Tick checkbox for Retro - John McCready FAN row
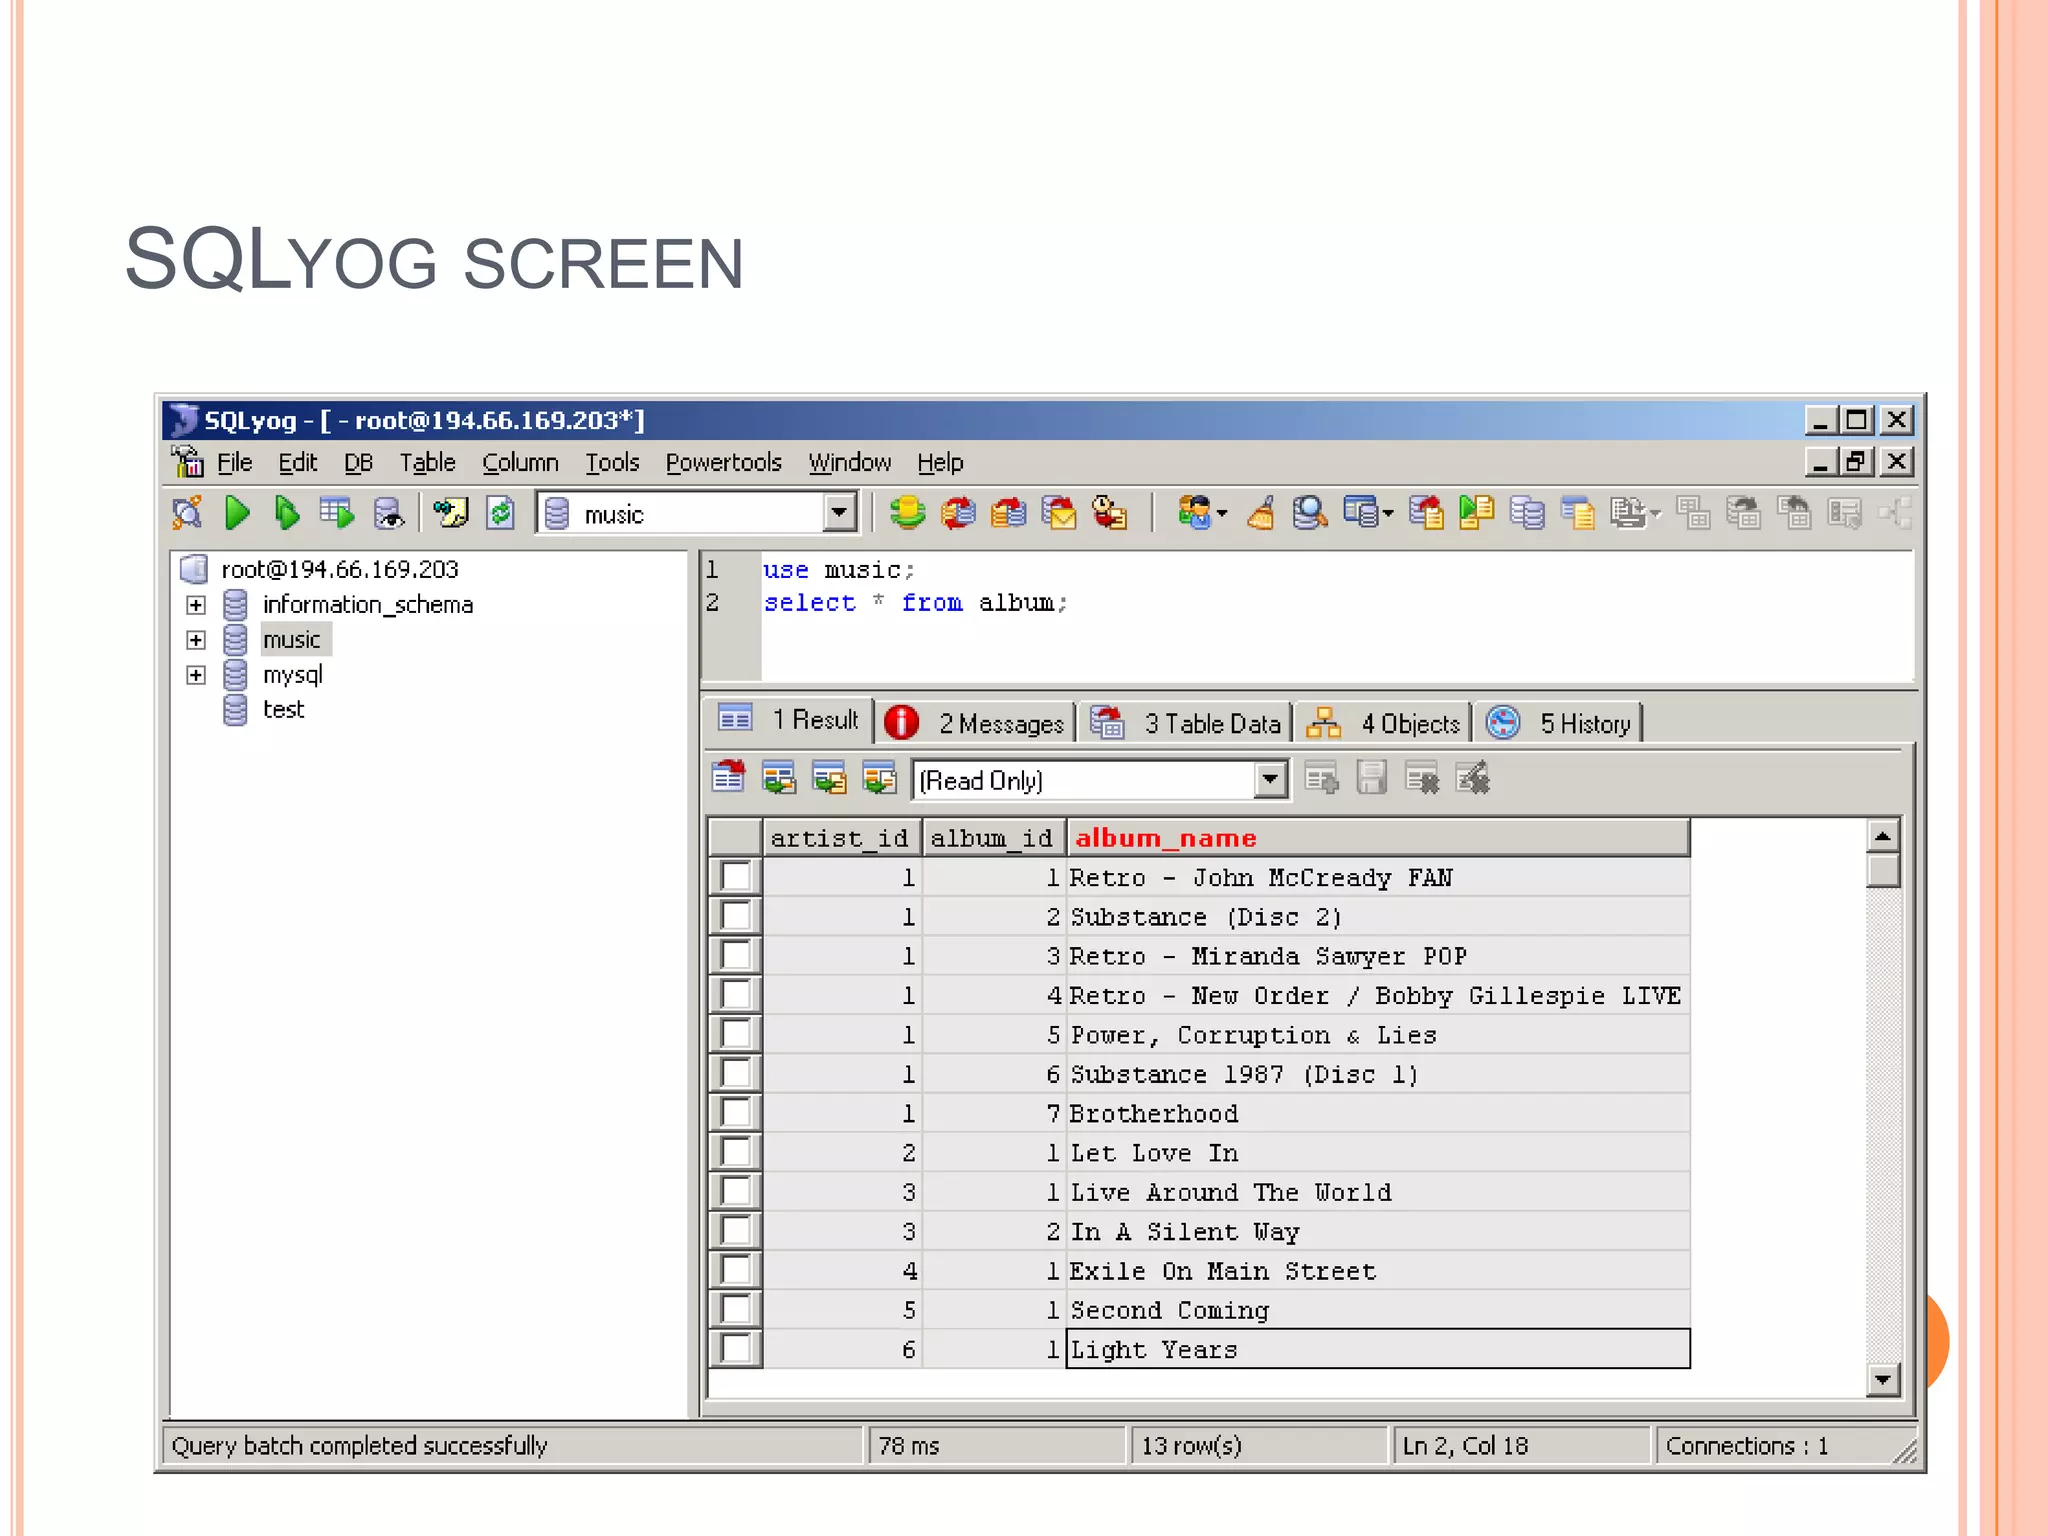This screenshot has width=2048, height=1536. (x=736, y=877)
